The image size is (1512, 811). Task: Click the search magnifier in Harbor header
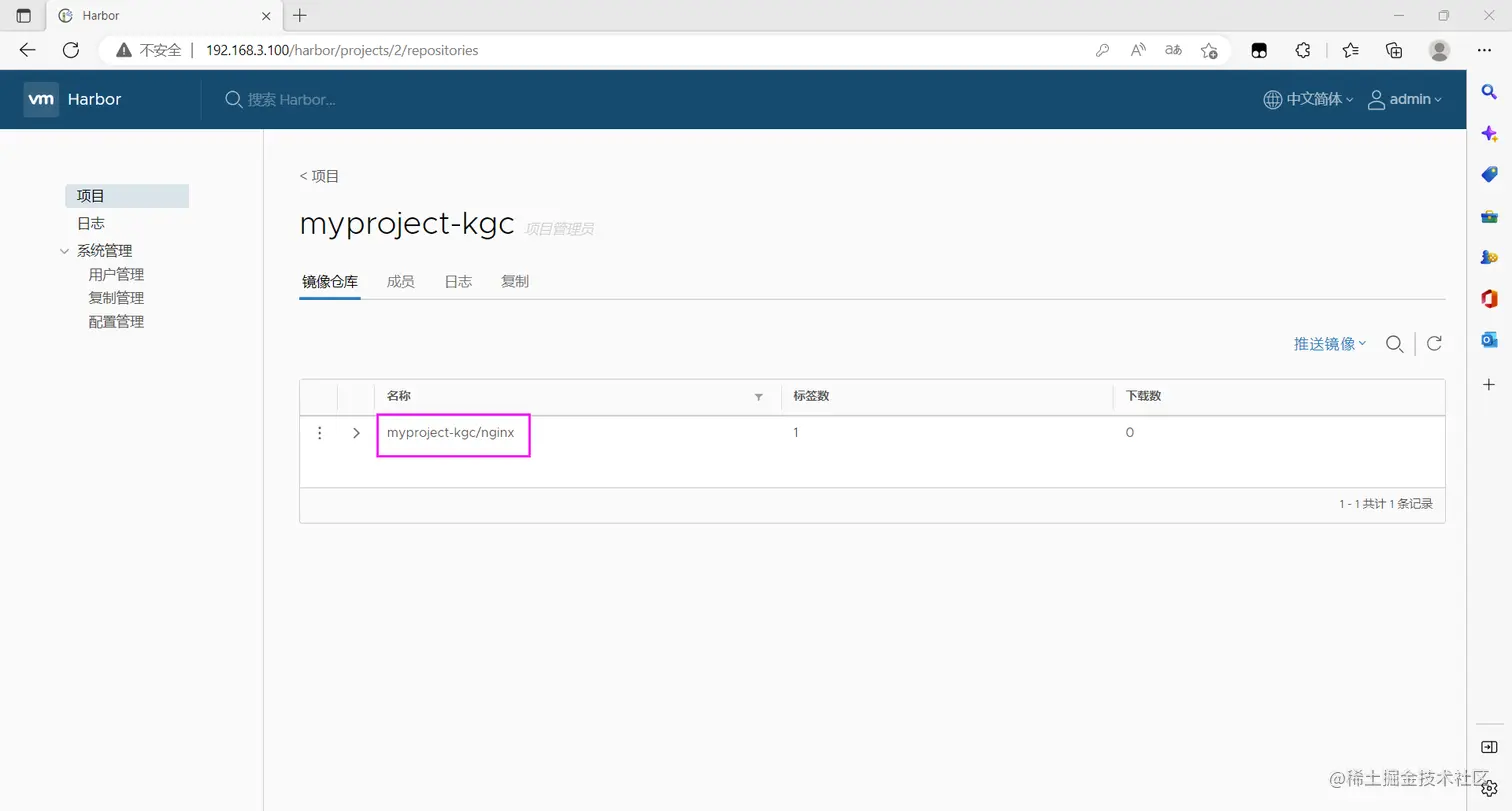233,99
